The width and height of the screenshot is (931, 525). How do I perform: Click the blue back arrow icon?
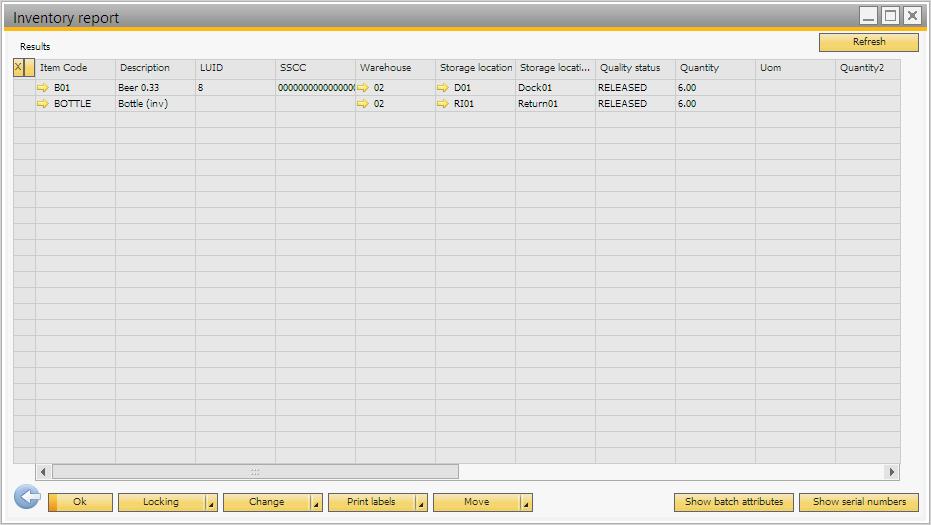[x=27, y=497]
